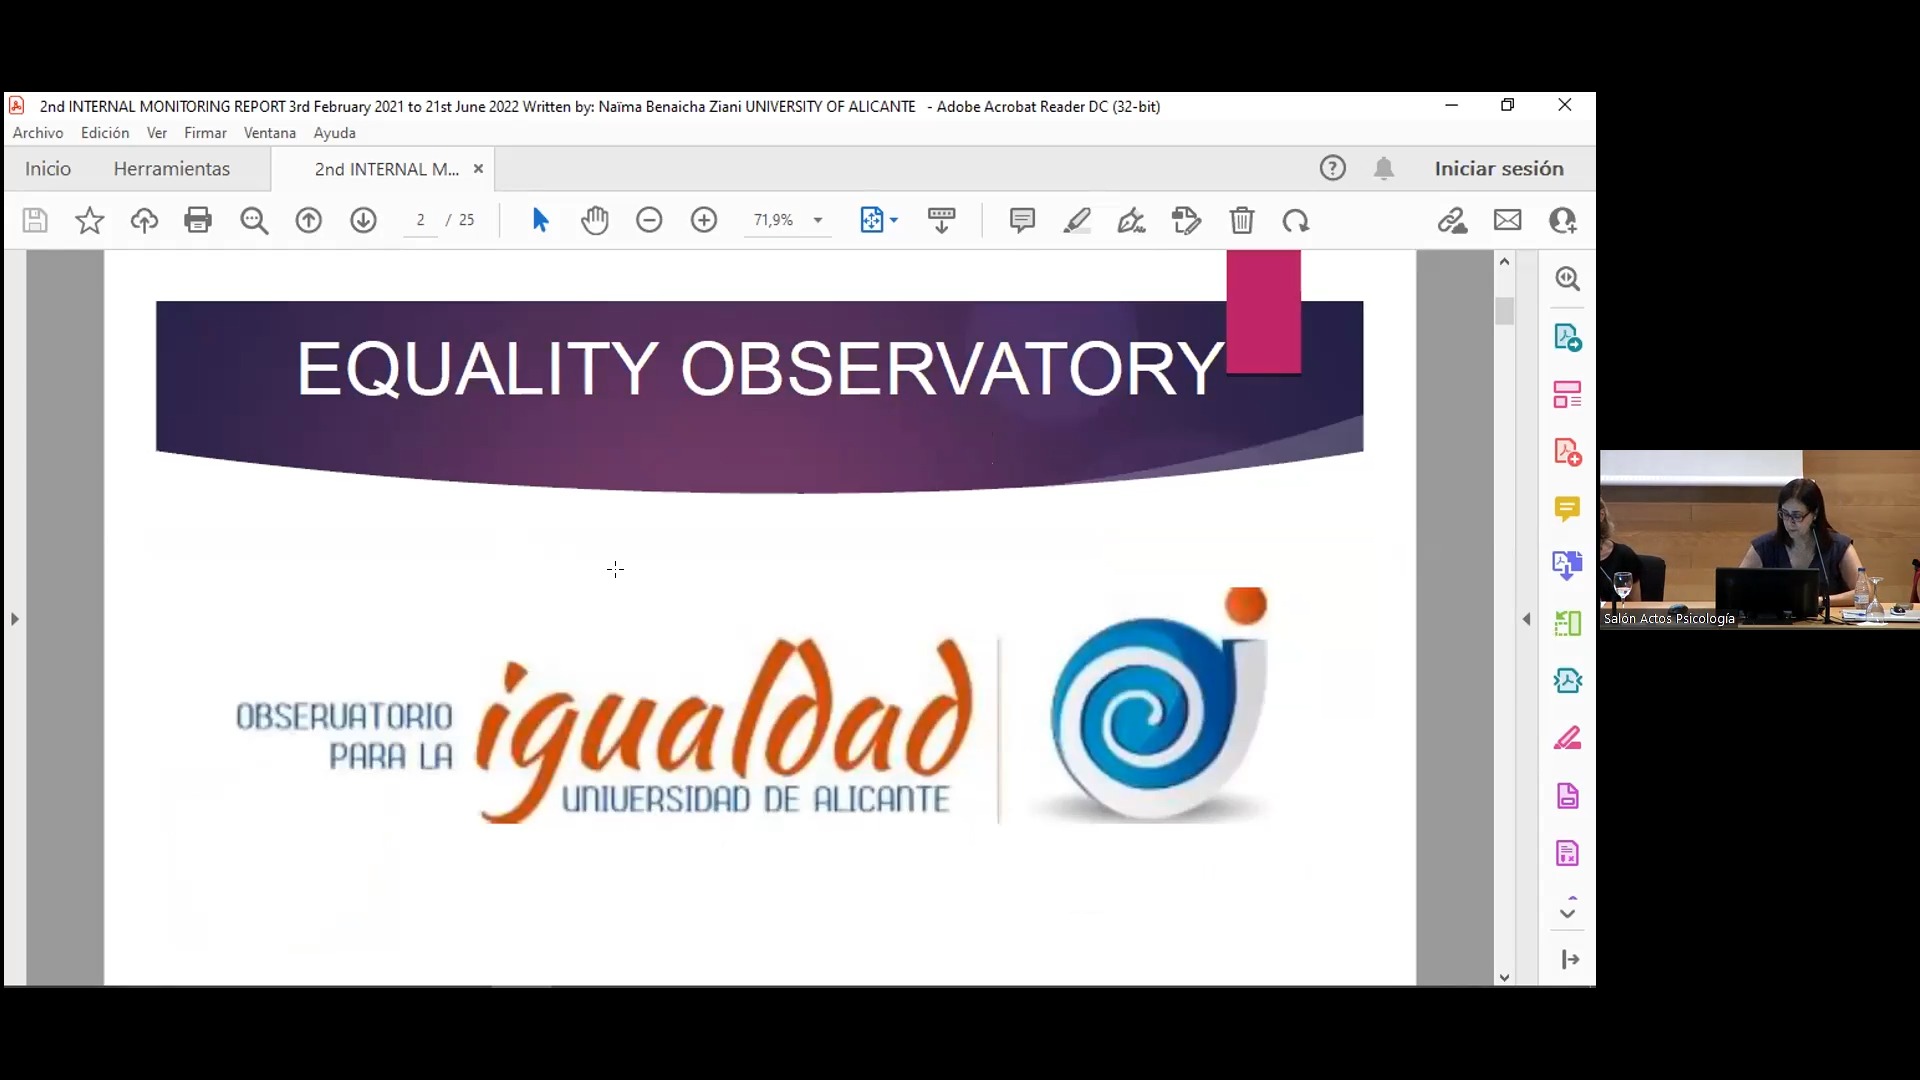Switch to the Herramientas tab
Screen dimensions: 1920x1080
(x=172, y=169)
